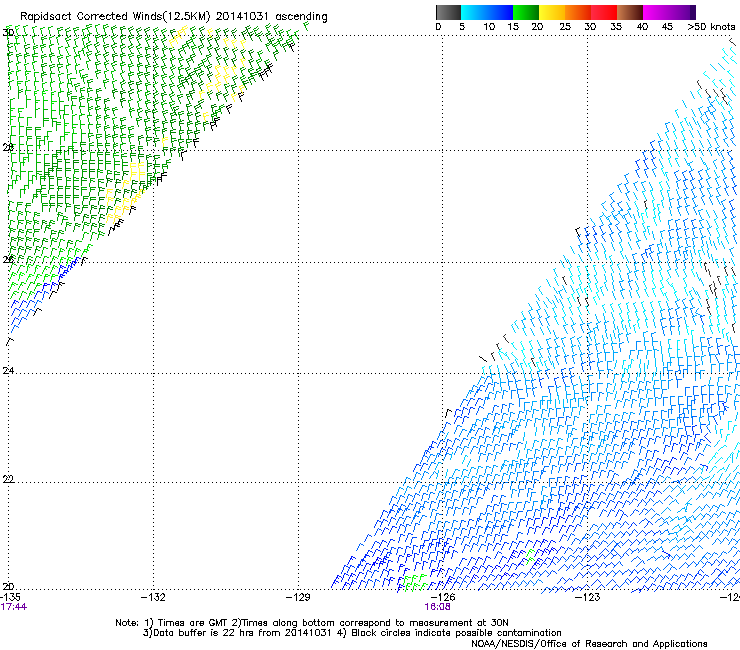The height and width of the screenshot is (650, 740).
Task: Click the latitude label 26
Action: 8,259
